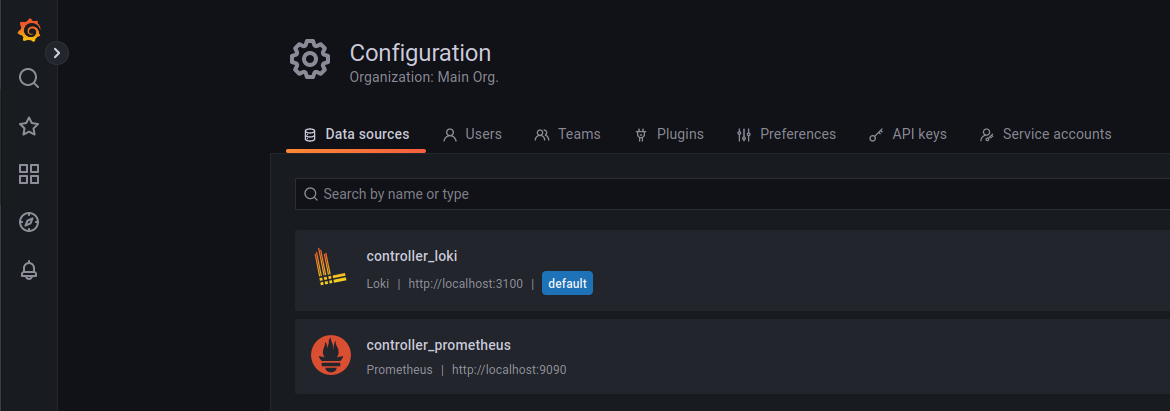Open Starred dashboards star icon
The width and height of the screenshot is (1170, 411).
[x=28, y=126]
